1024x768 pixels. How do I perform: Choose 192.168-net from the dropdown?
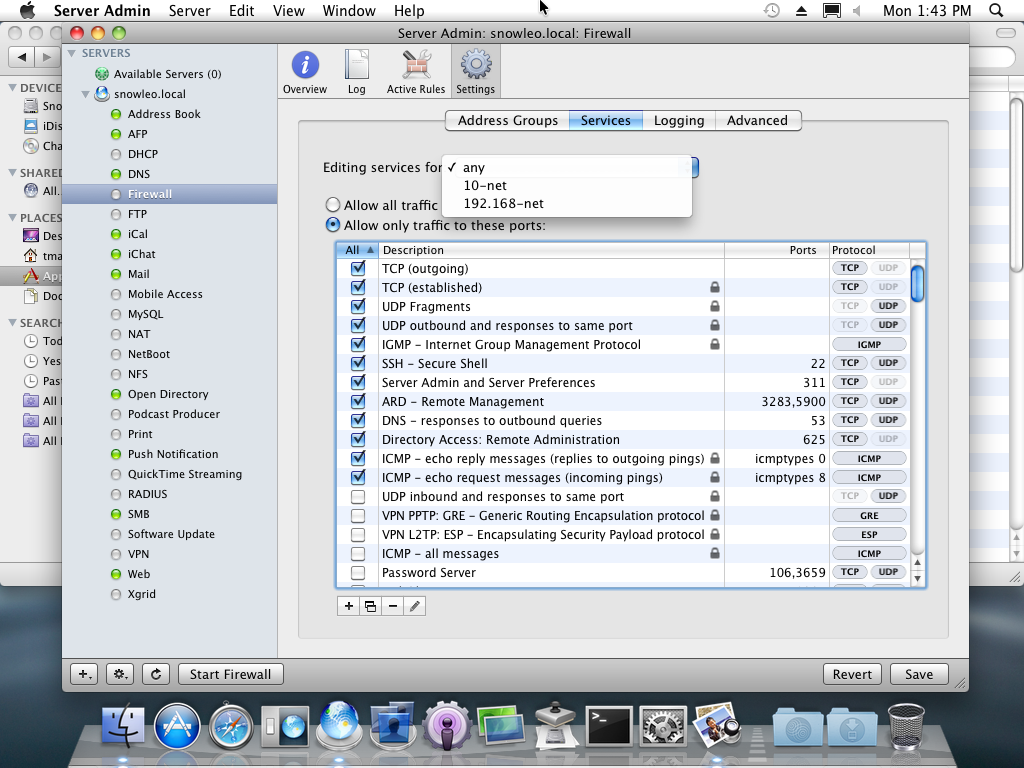(567, 204)
